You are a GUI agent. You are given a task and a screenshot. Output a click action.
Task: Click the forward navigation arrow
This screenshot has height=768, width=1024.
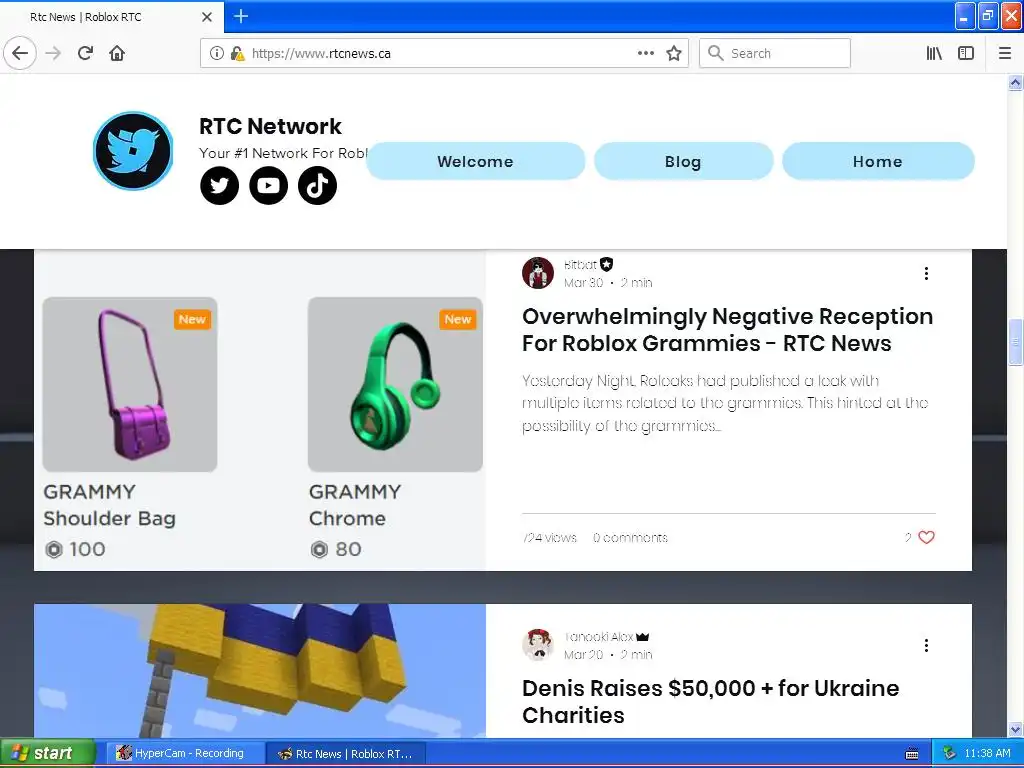pos(53,53)
